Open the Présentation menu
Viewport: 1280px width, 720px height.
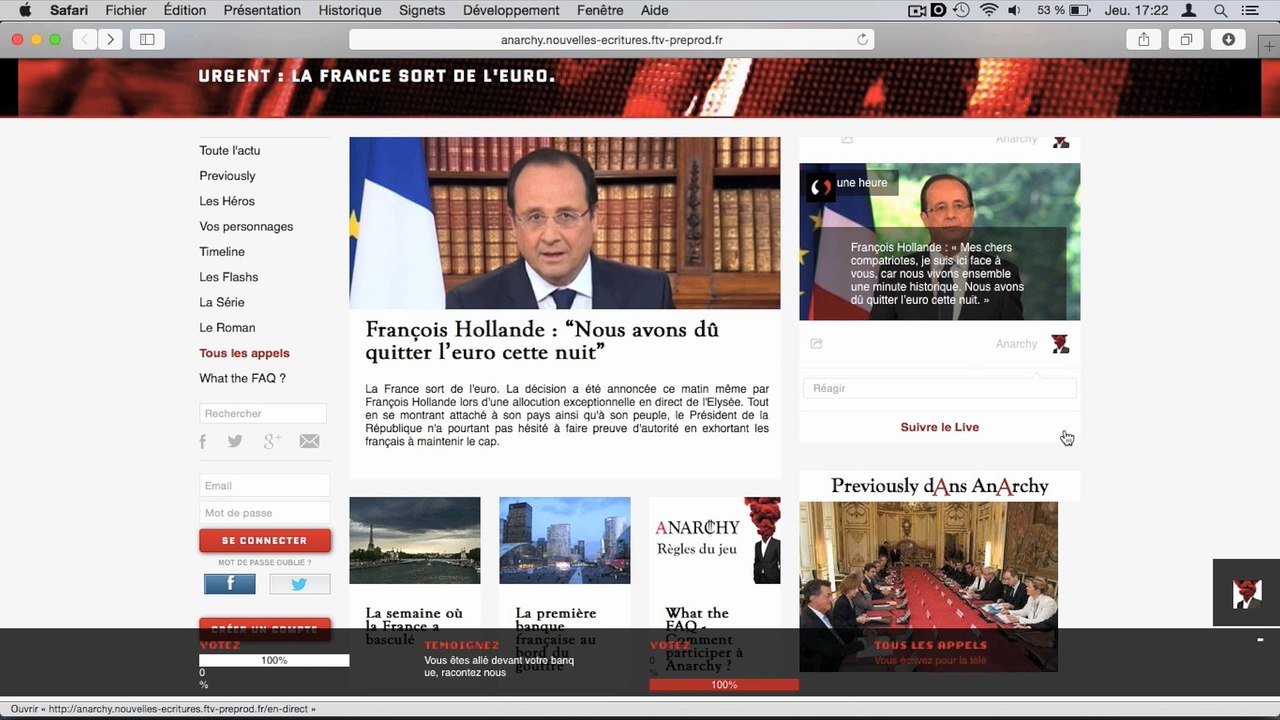(x=262, y=10)
